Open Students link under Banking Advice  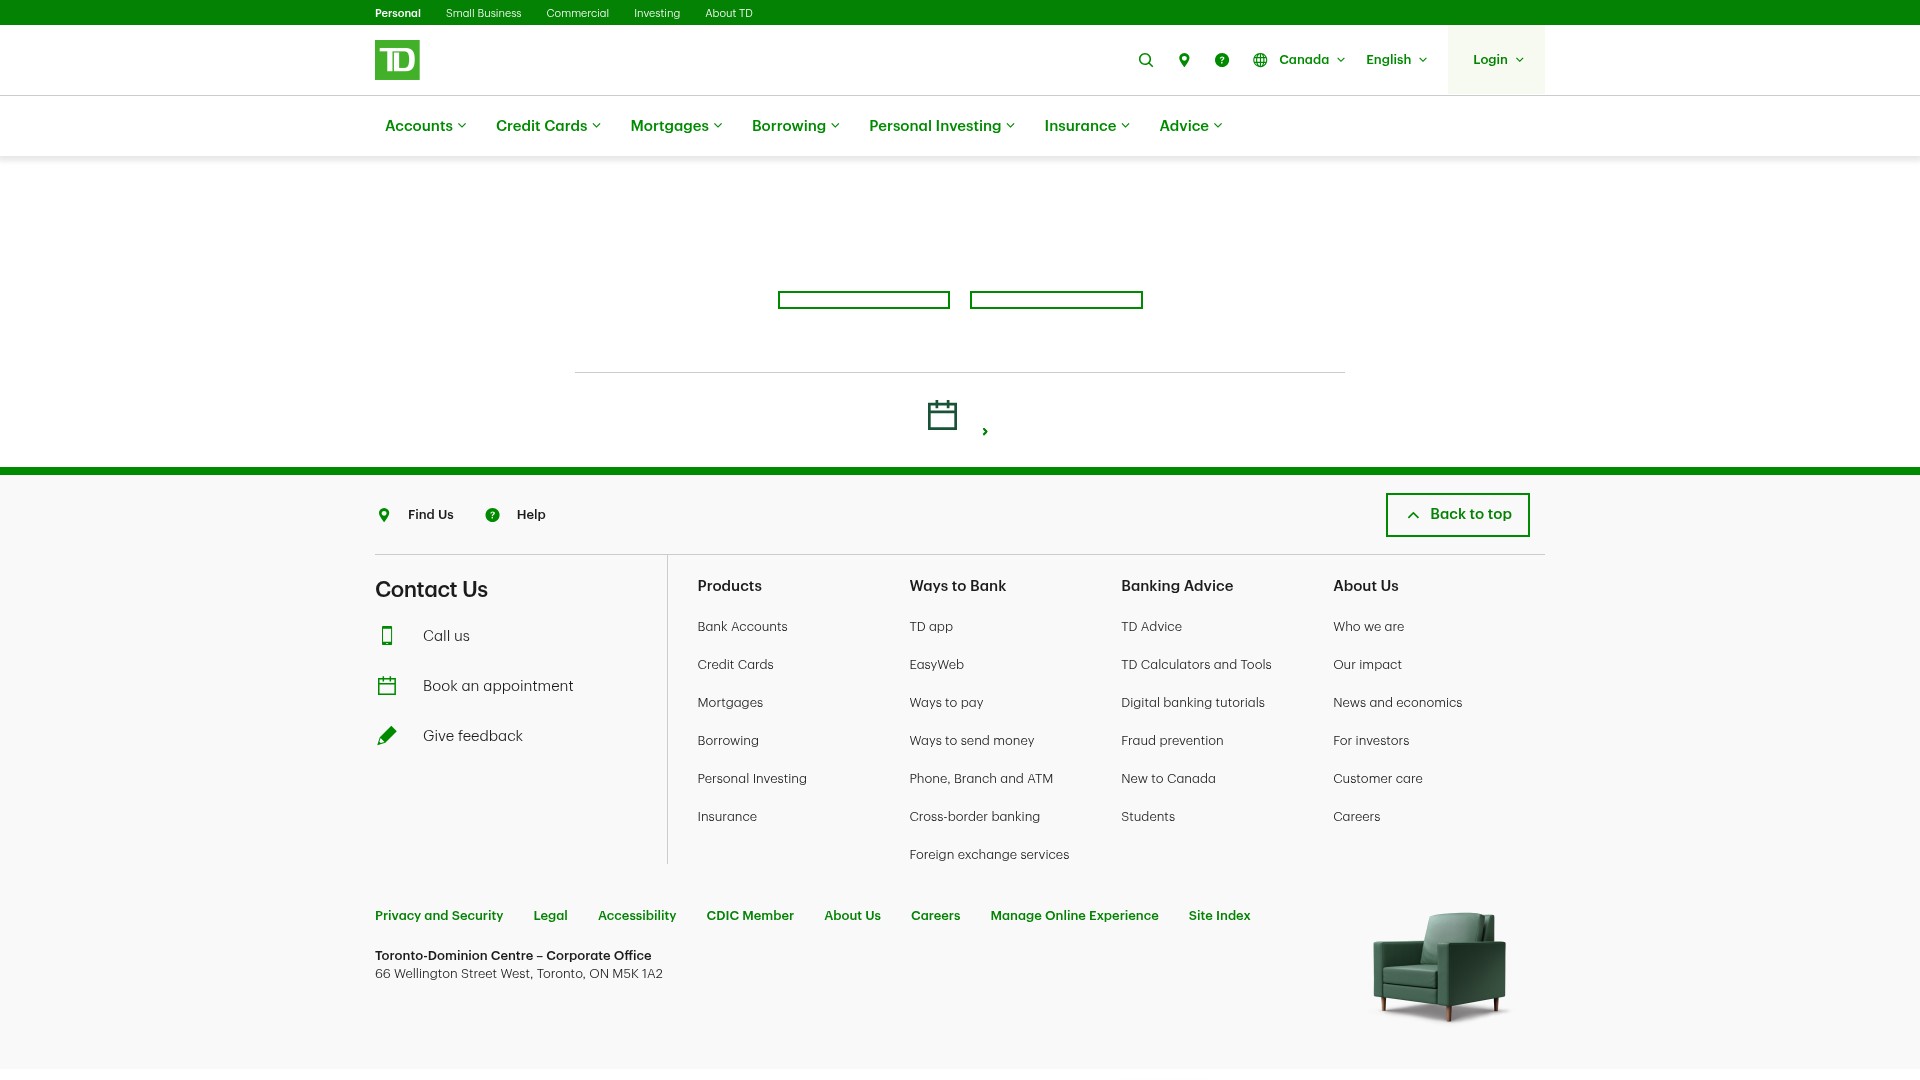point(1148,817)
